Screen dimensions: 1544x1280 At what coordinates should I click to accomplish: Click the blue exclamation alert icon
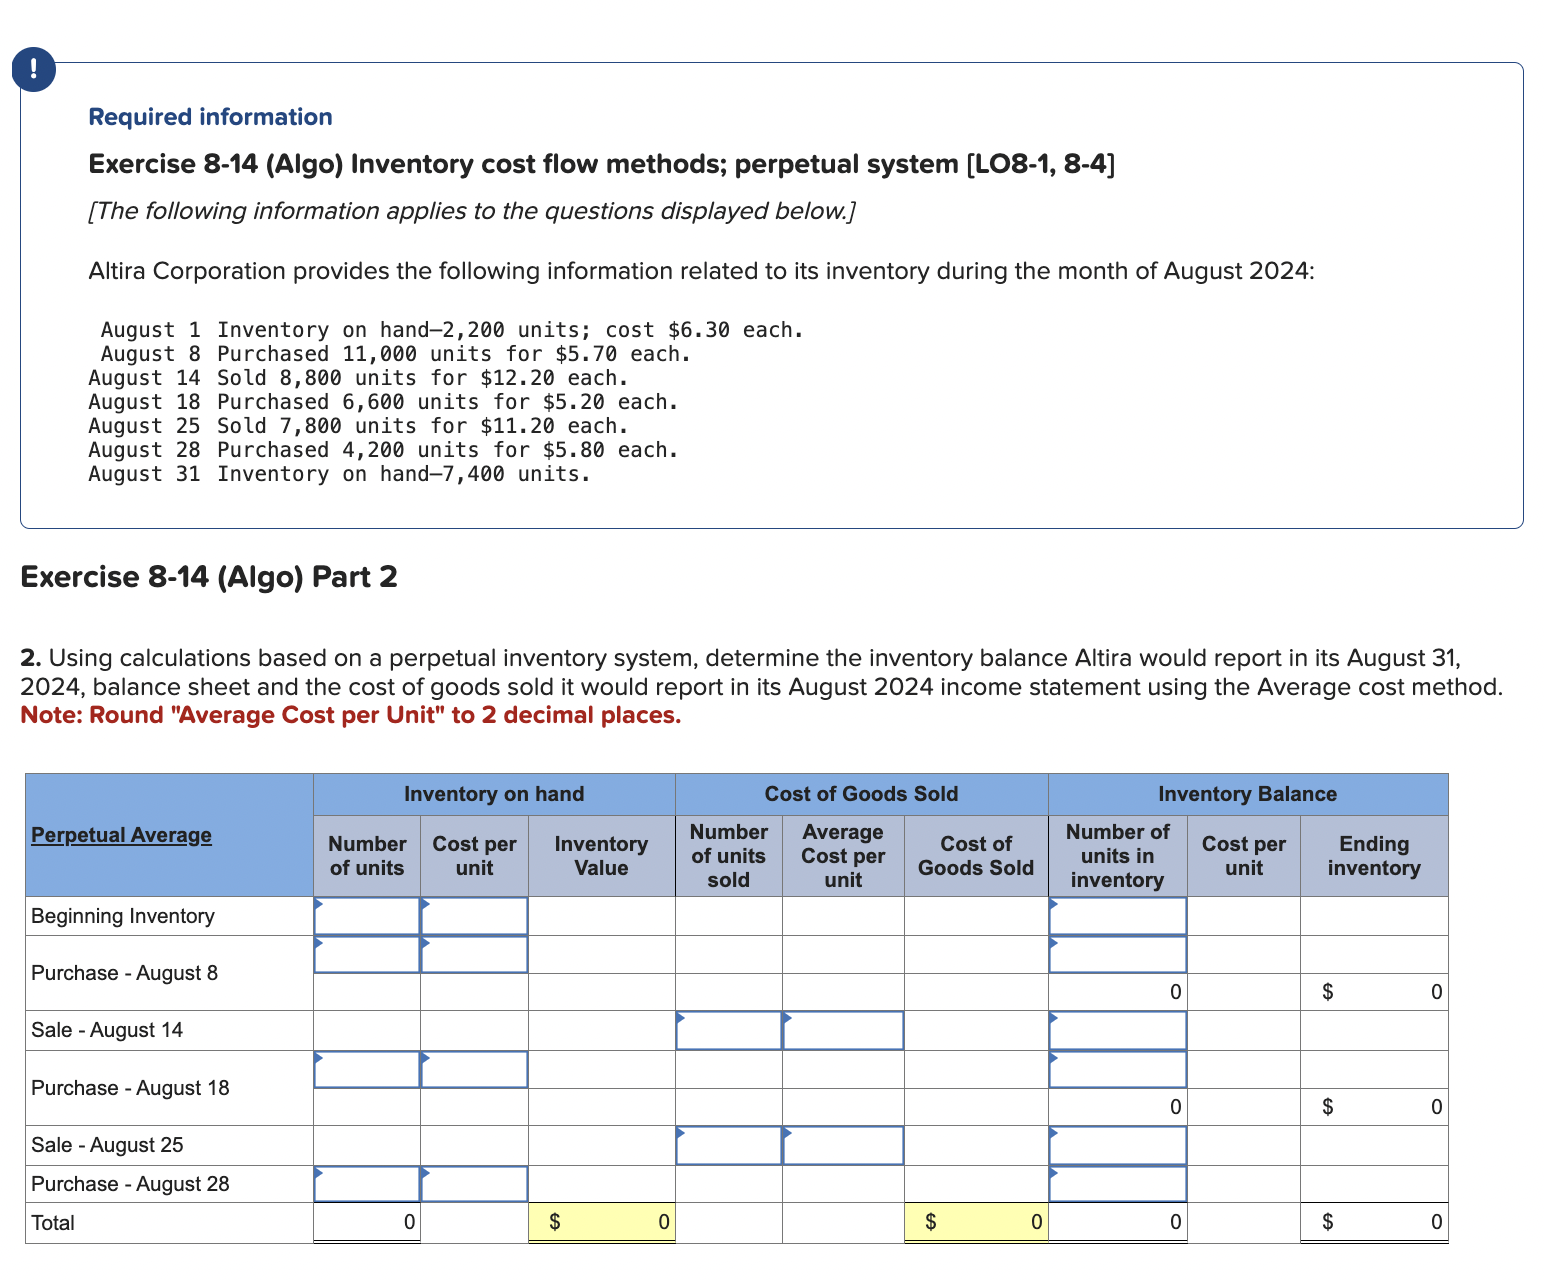[33, 70]
